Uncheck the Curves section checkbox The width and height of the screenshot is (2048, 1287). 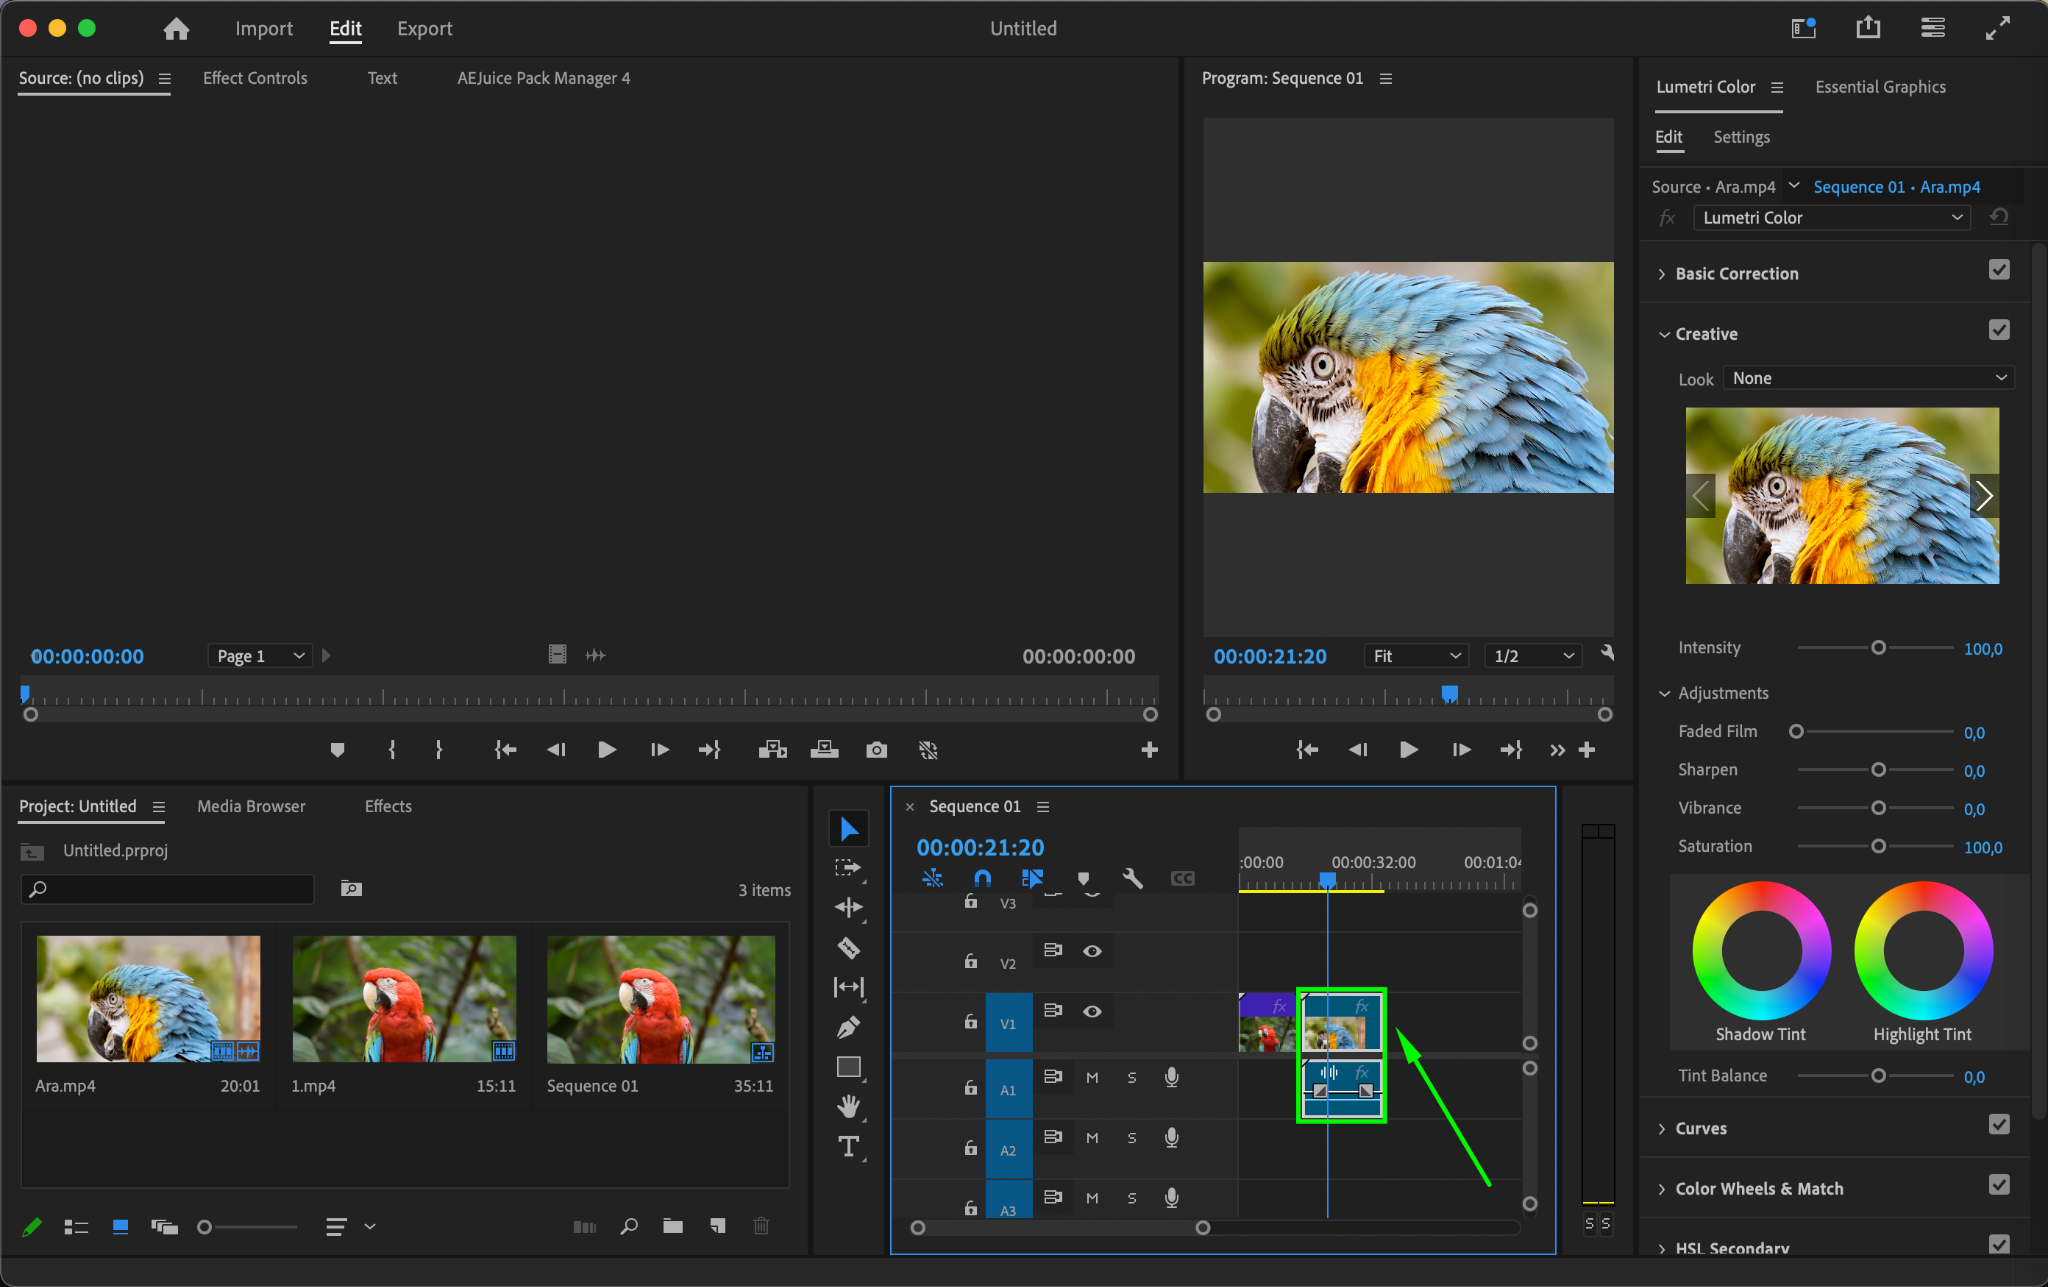point(1998,1125)
